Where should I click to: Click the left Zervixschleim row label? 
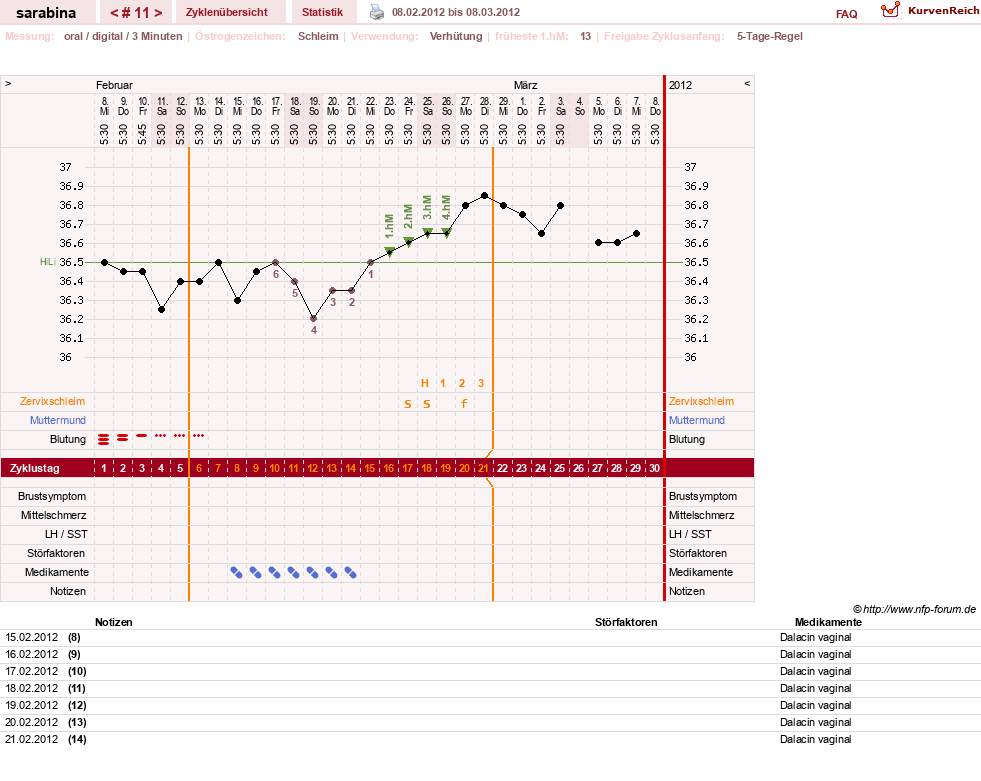pos(53,401)
